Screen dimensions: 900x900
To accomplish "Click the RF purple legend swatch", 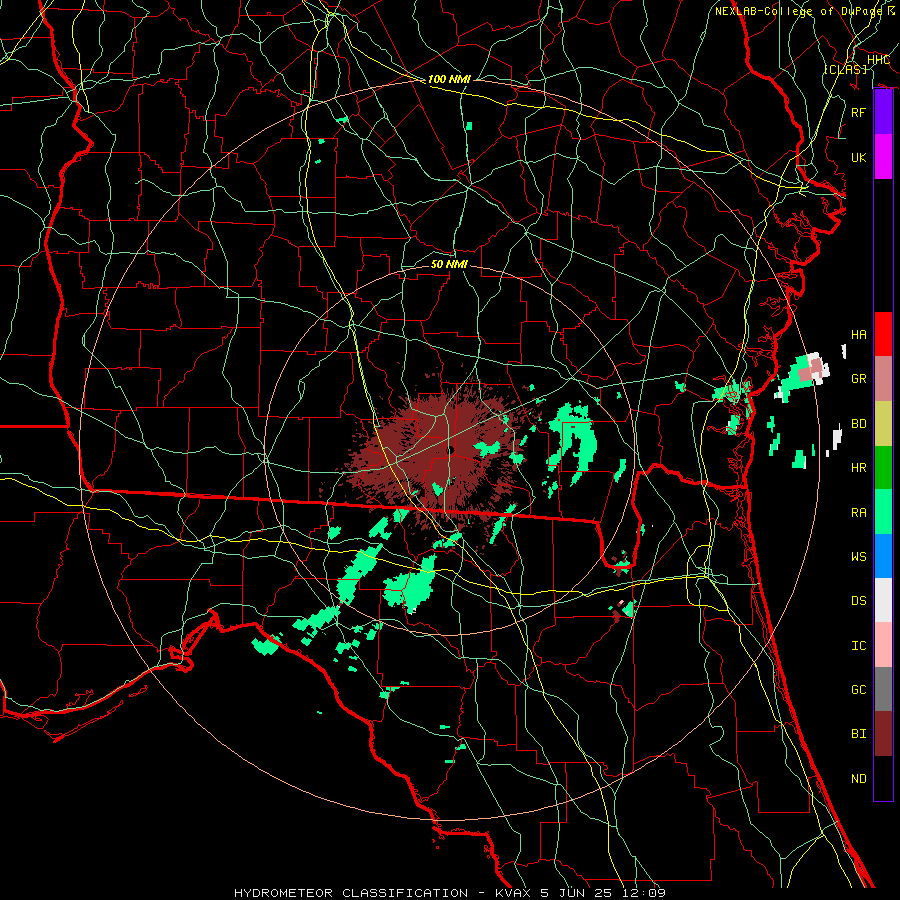I will point(883,112).
